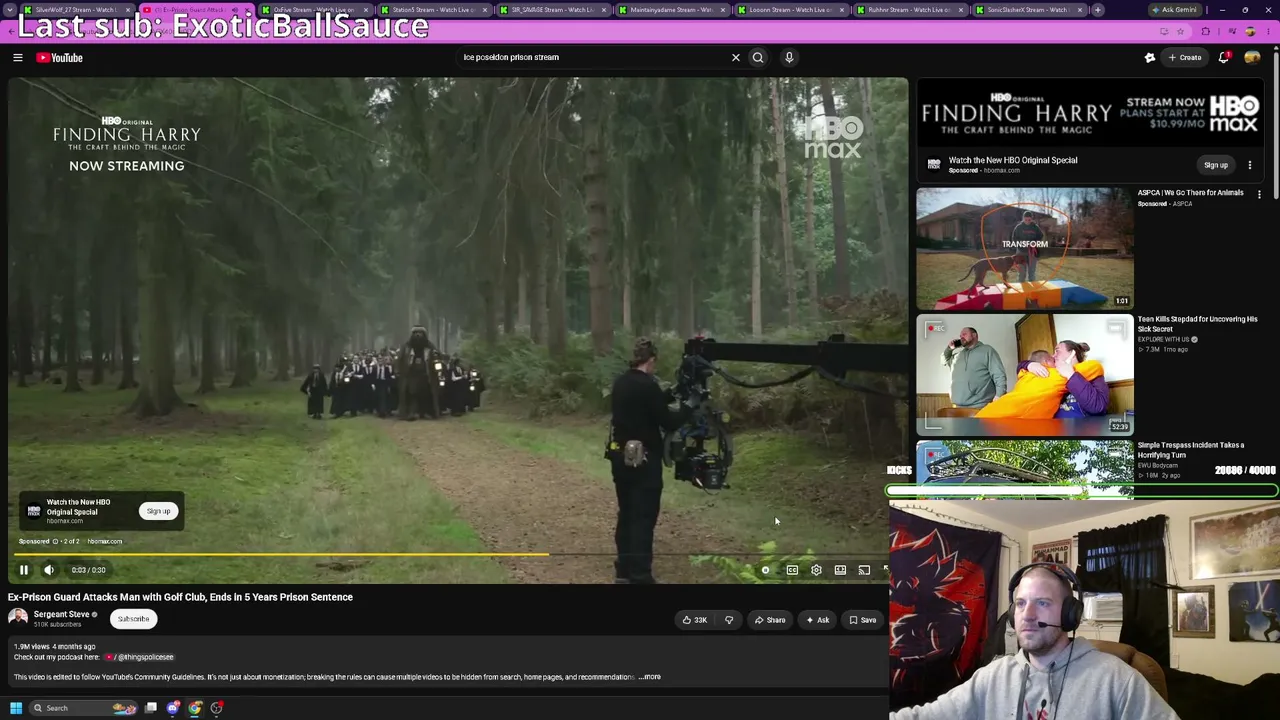Save the video to a playlist

click(862, 620)
